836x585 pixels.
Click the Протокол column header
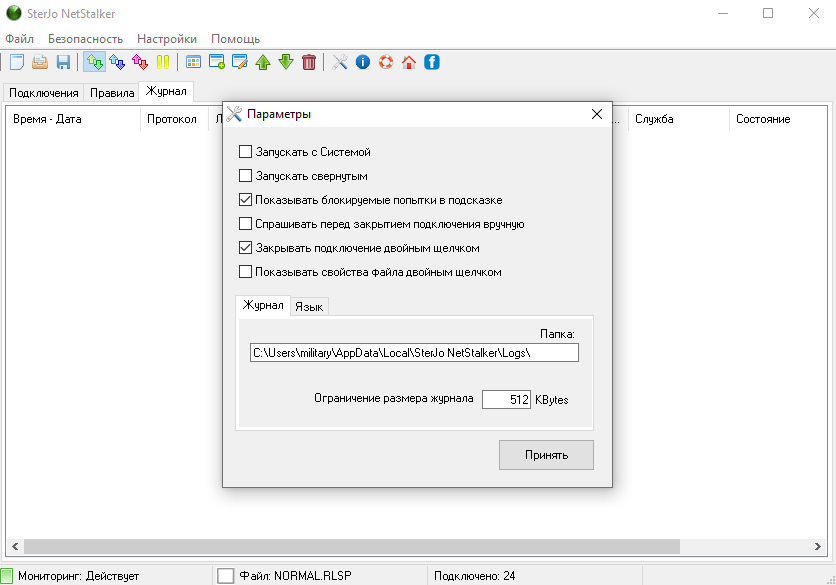[172, 119]
